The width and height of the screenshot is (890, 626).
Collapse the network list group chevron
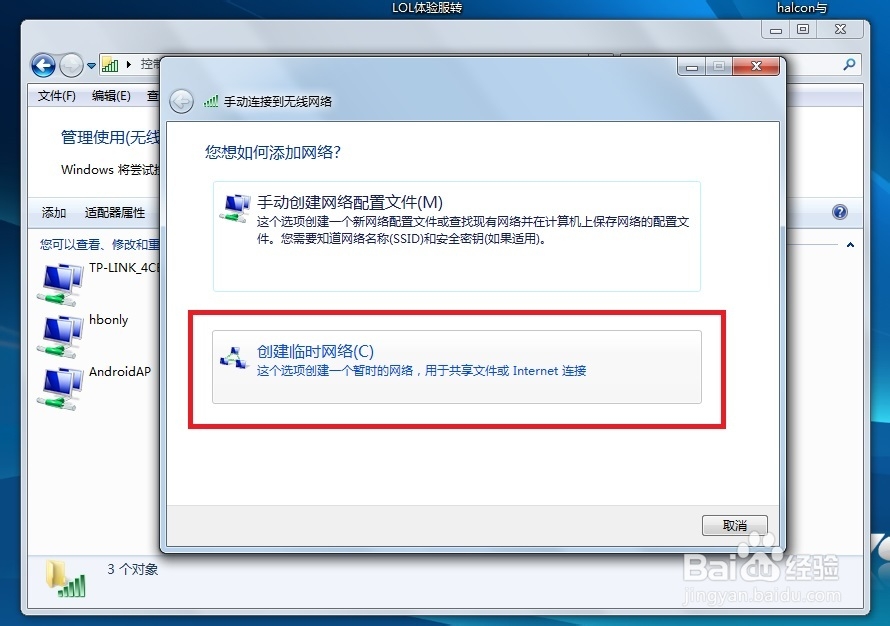[850, 245]
